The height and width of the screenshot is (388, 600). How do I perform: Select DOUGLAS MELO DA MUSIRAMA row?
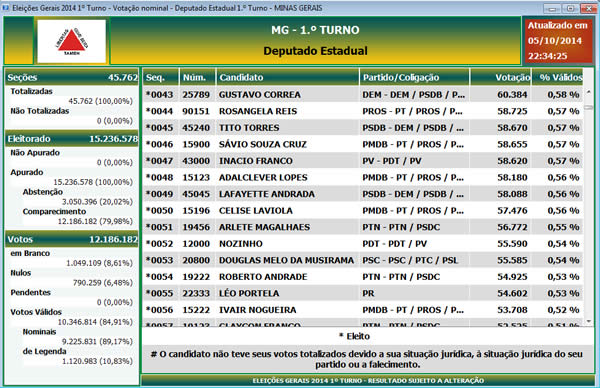pyautogui.click(x=363, y=260)
